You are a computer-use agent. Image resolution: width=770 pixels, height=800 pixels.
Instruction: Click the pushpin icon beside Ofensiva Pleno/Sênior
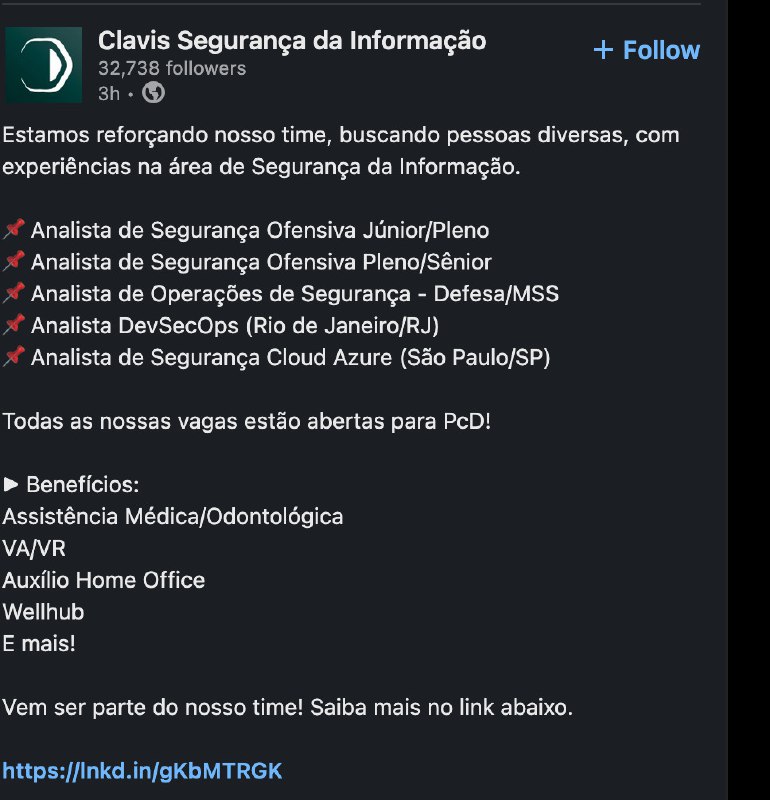click(x=14, y=262)
